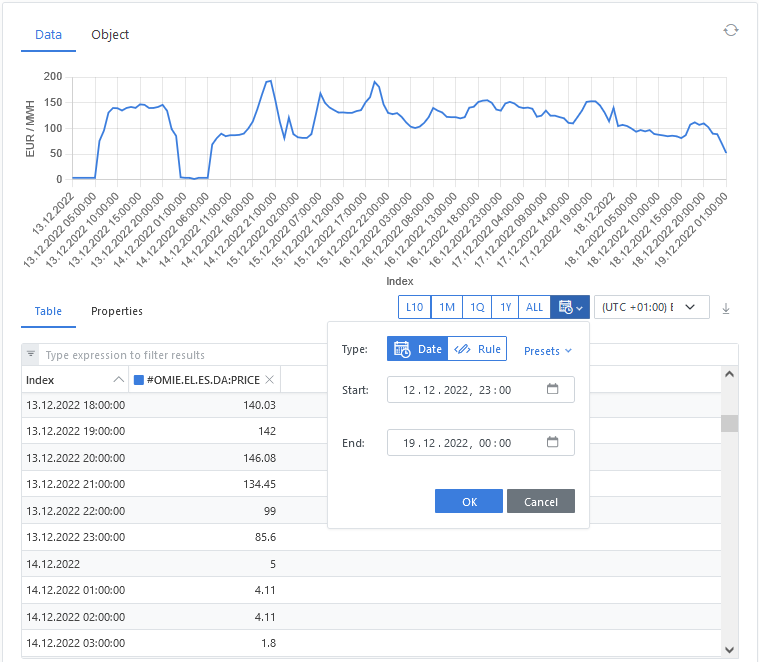Select the Rule type option
Screen dimensions: 759x662
[477, 349]
